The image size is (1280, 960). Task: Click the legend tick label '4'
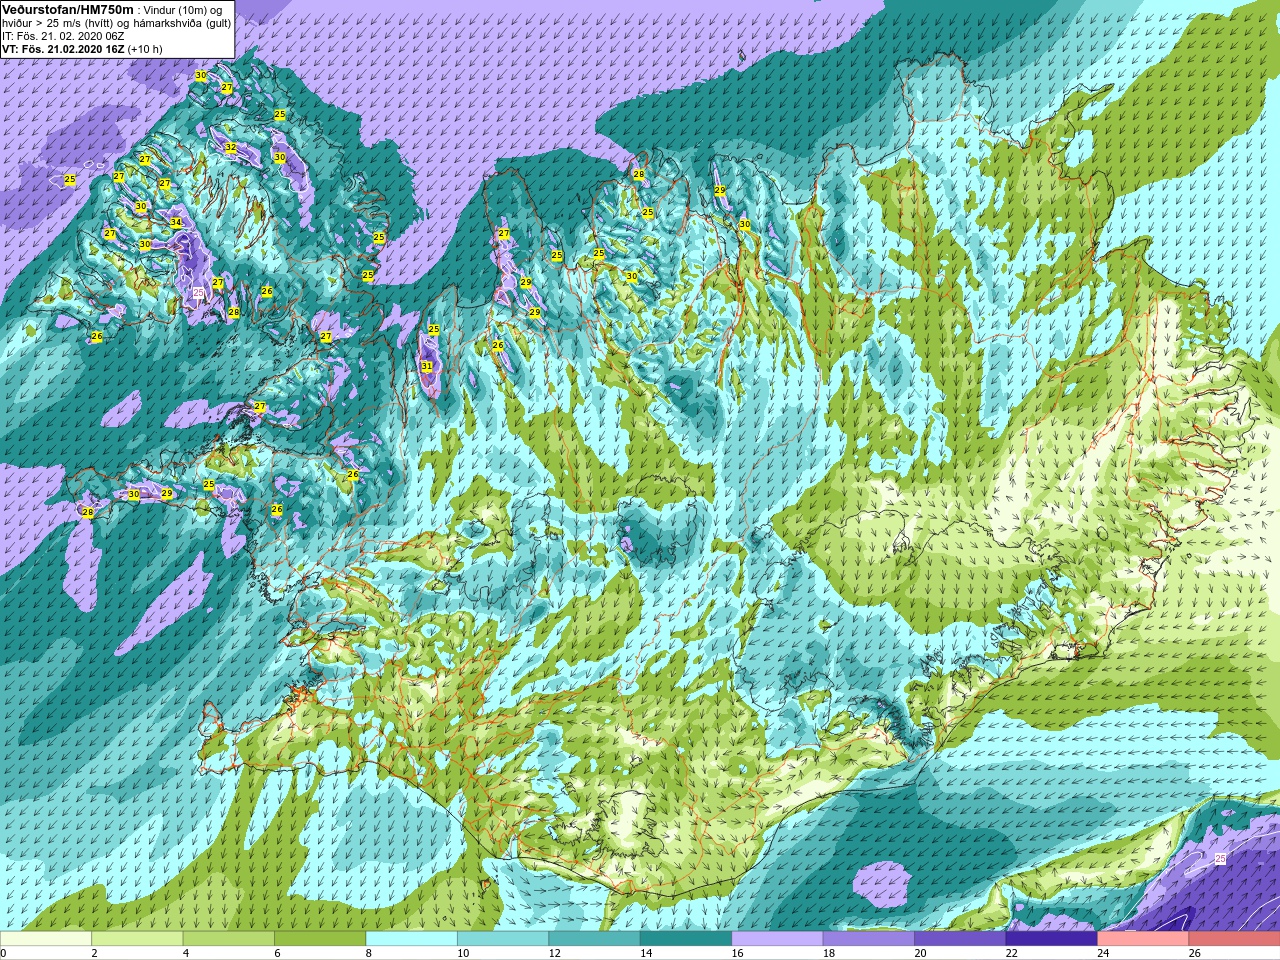tap(186, 954)
